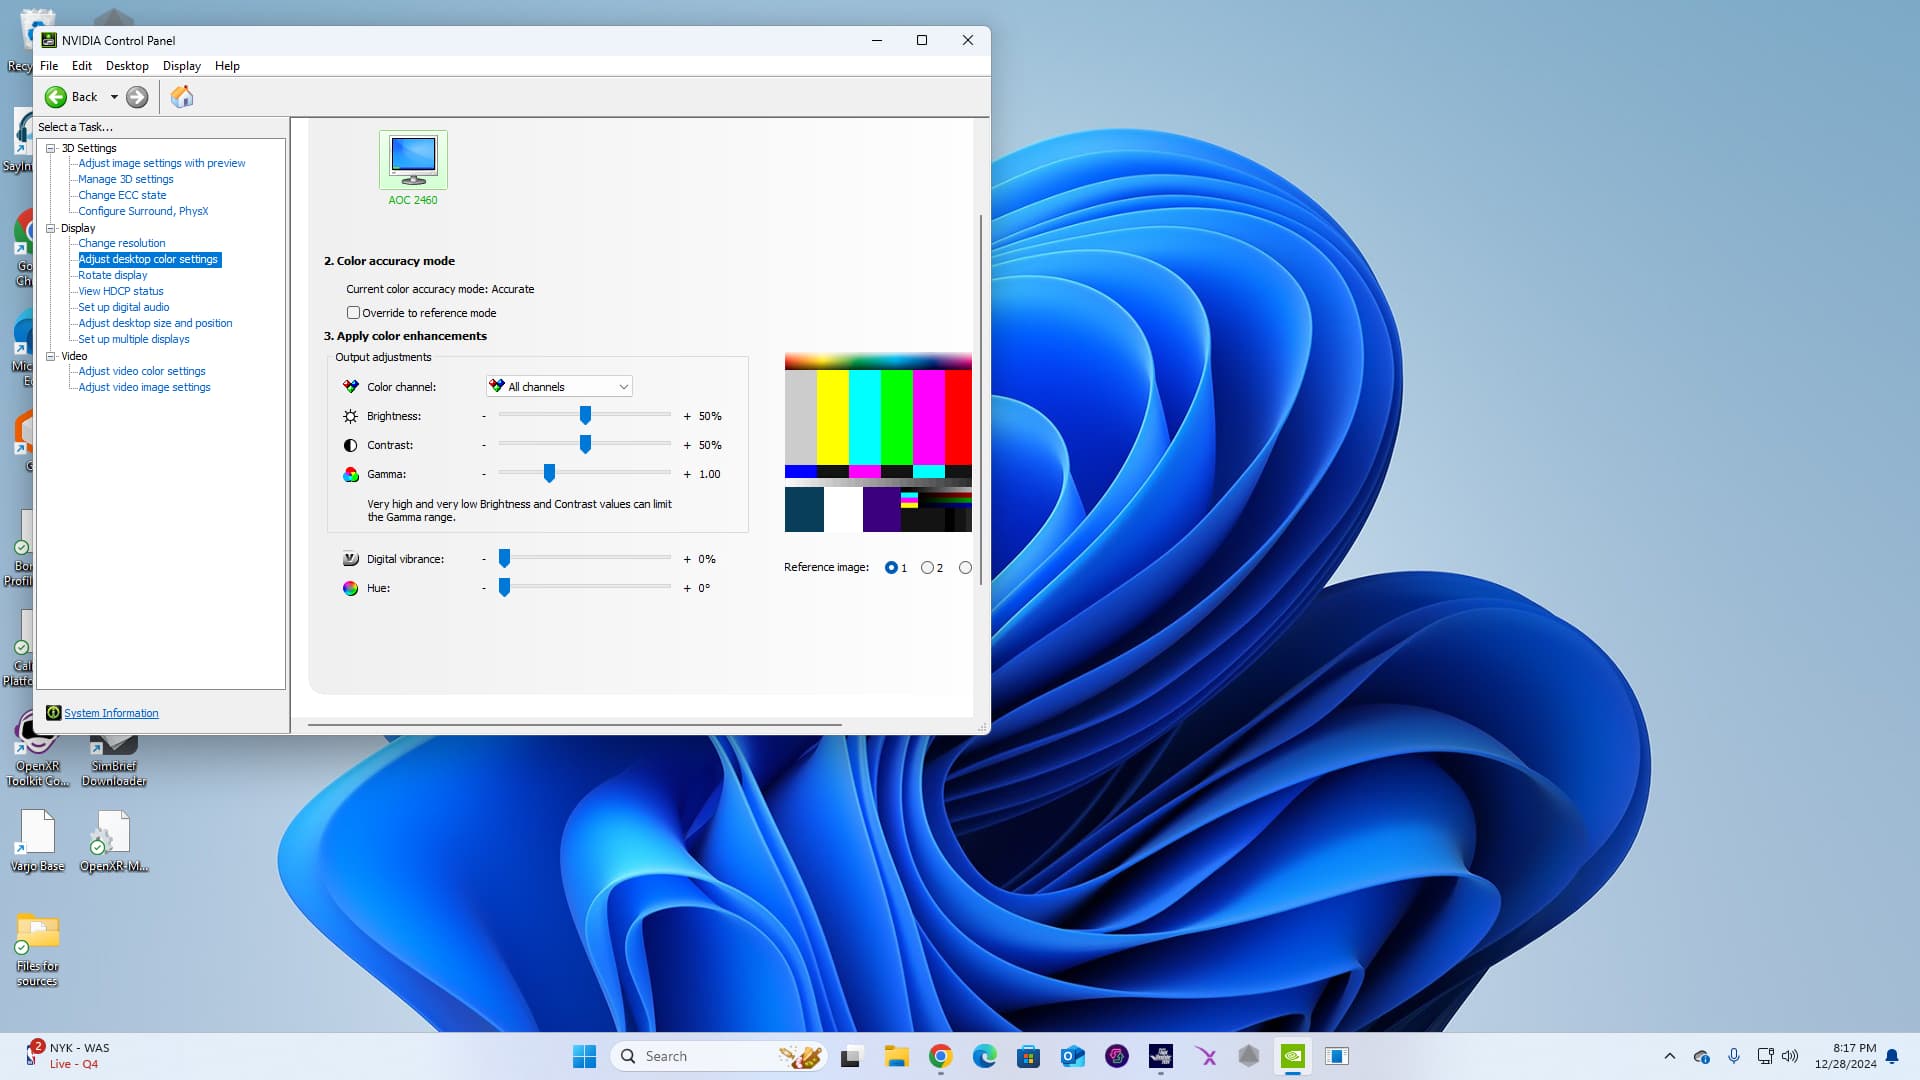Open Files for sources desktop folder
The height and width of the screenshot is (1080, 1920).
click(x=37, y=950)
